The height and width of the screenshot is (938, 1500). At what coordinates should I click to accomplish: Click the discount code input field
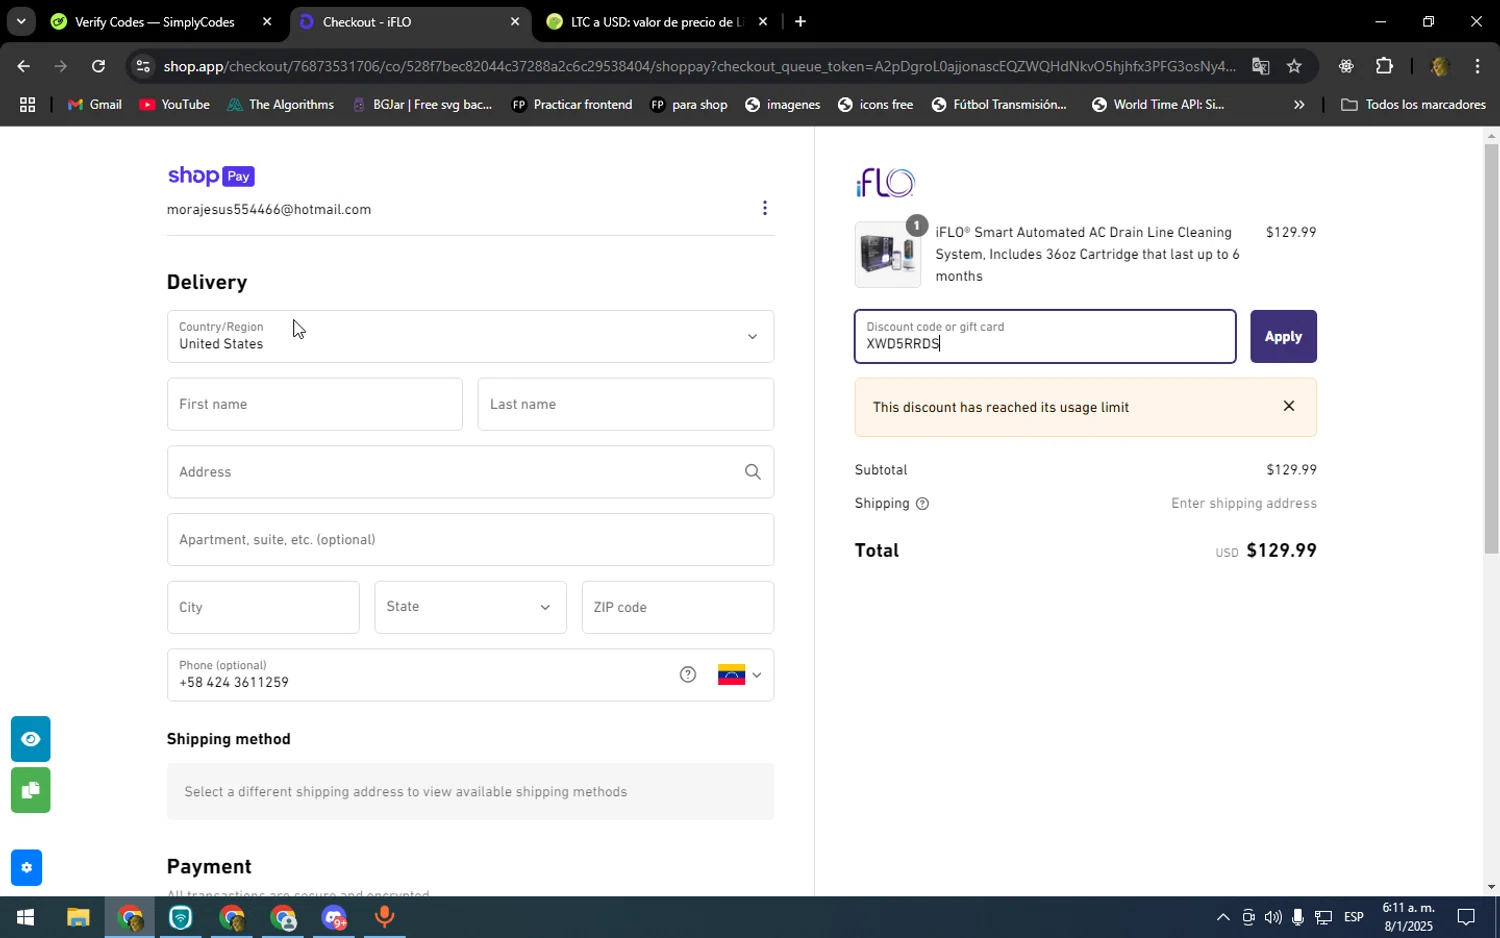coord(1045,337)
